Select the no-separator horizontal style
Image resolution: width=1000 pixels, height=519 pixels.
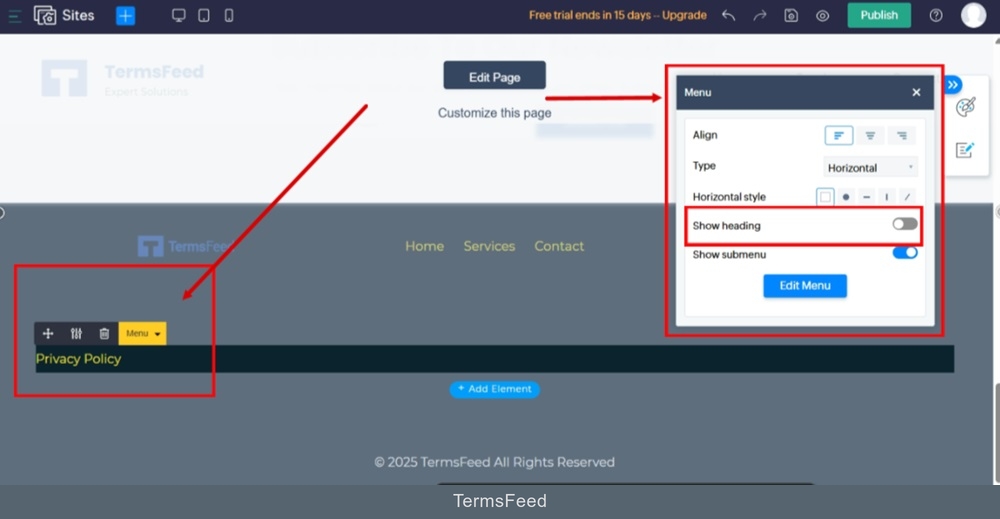825,197
